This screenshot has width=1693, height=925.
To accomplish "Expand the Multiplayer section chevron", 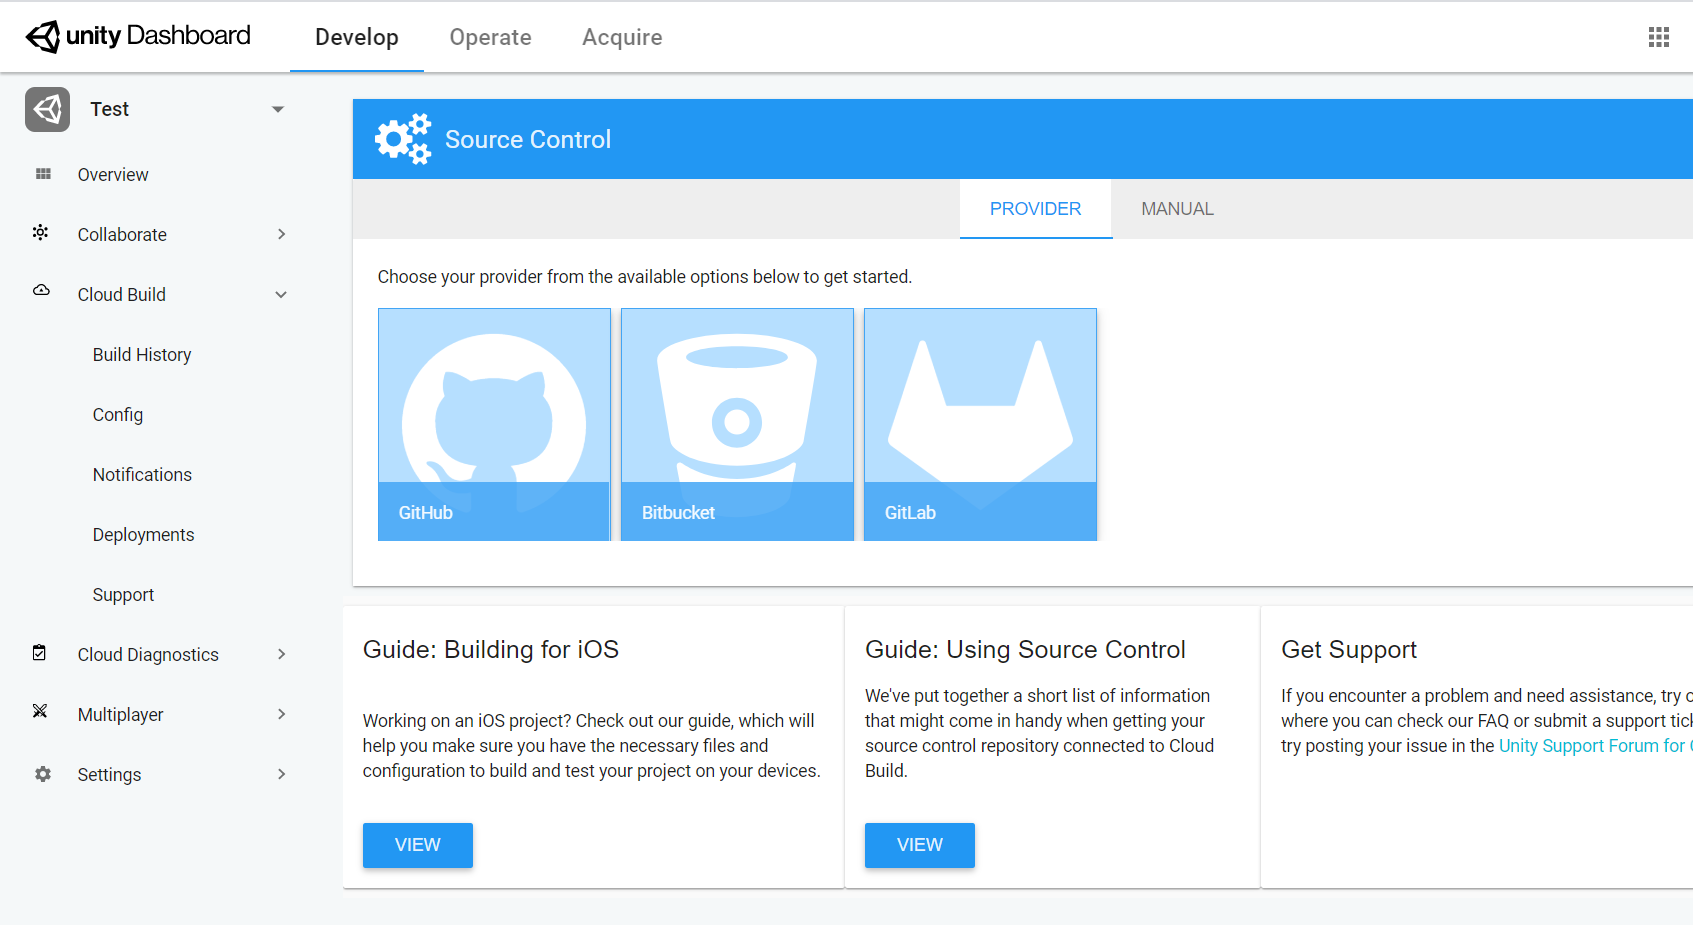I will click(x=282, y=714).
